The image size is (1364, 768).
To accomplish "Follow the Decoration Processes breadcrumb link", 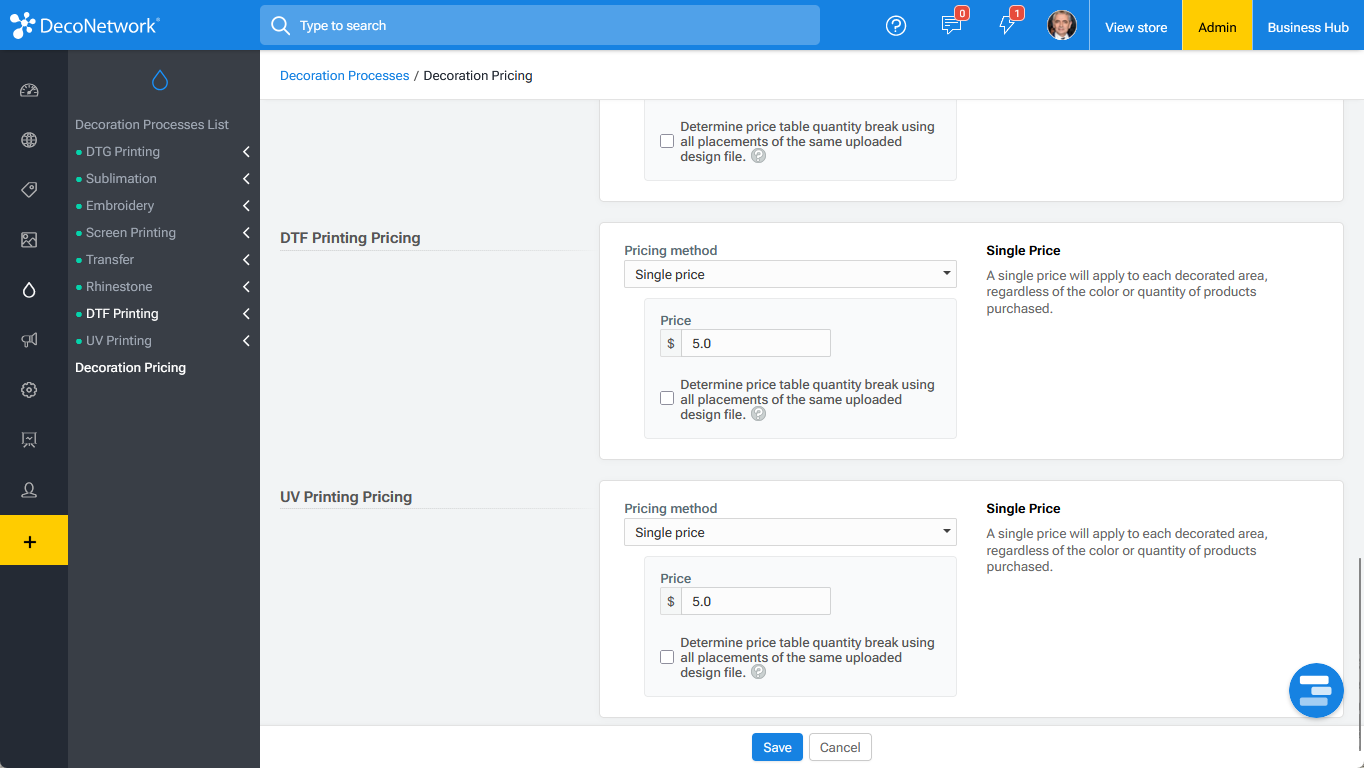I will [344, 75].
